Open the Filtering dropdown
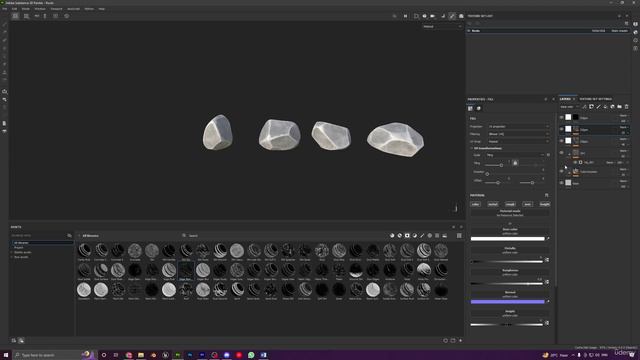The image size is (640, 360). click(519, 134)
